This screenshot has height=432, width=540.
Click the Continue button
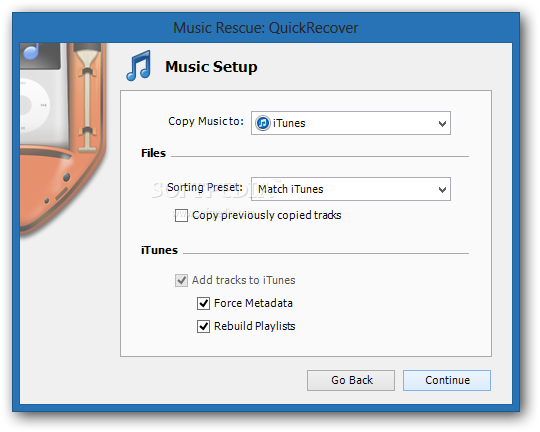click(447, 380)
